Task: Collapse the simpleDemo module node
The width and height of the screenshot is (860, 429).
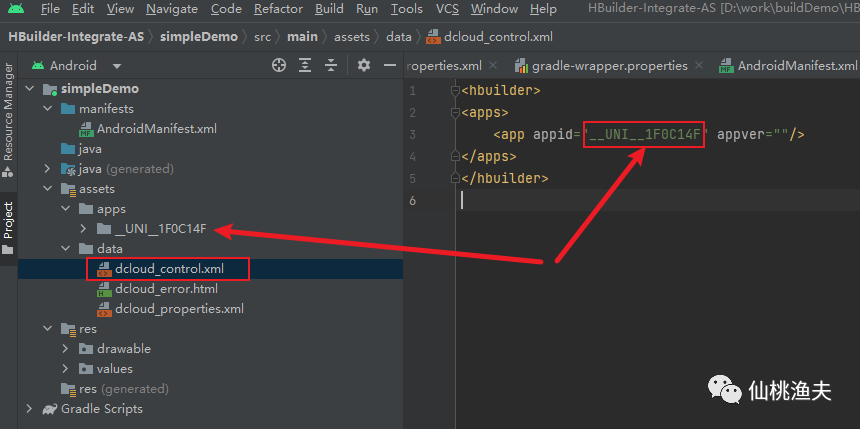Action: click(x=29, y=89)
